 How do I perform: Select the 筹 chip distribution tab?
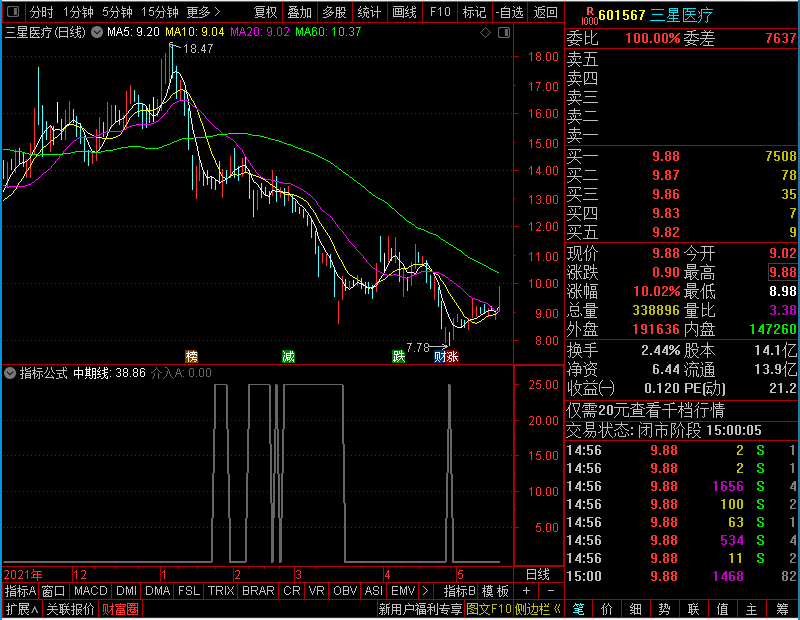pyautogui.click(x=782, y=609)
